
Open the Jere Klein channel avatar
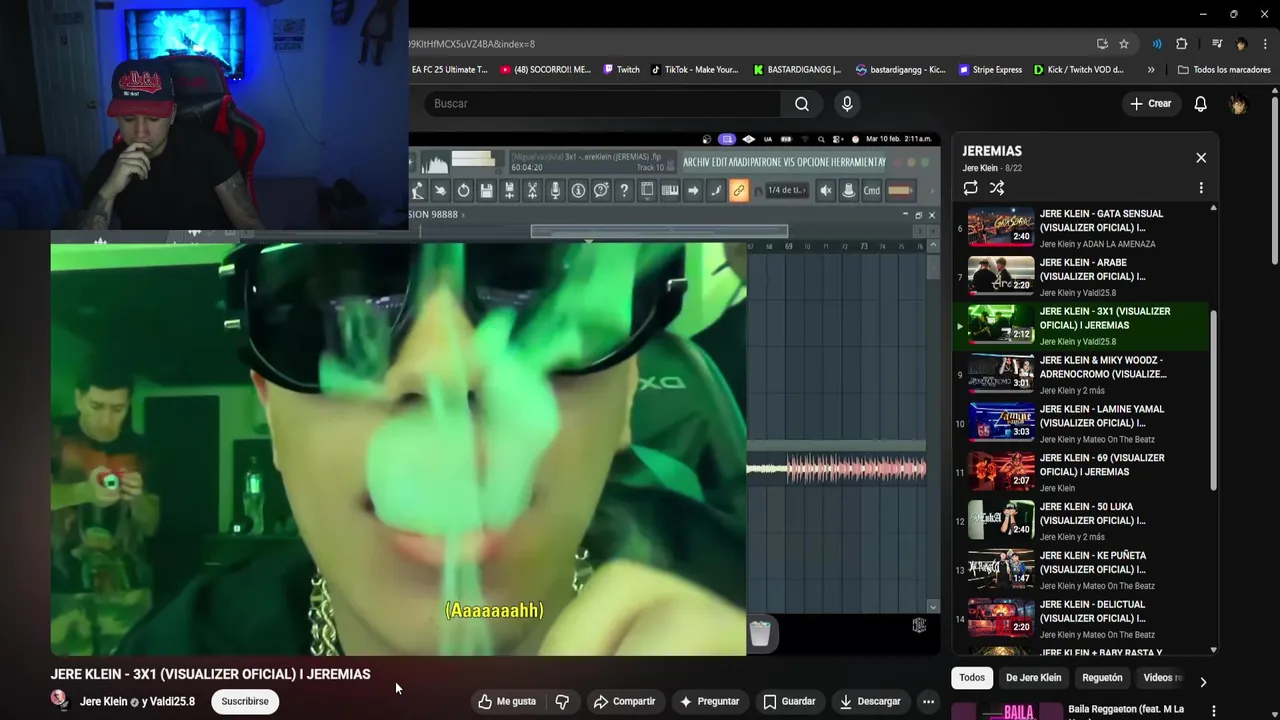(x=60, y=700)
